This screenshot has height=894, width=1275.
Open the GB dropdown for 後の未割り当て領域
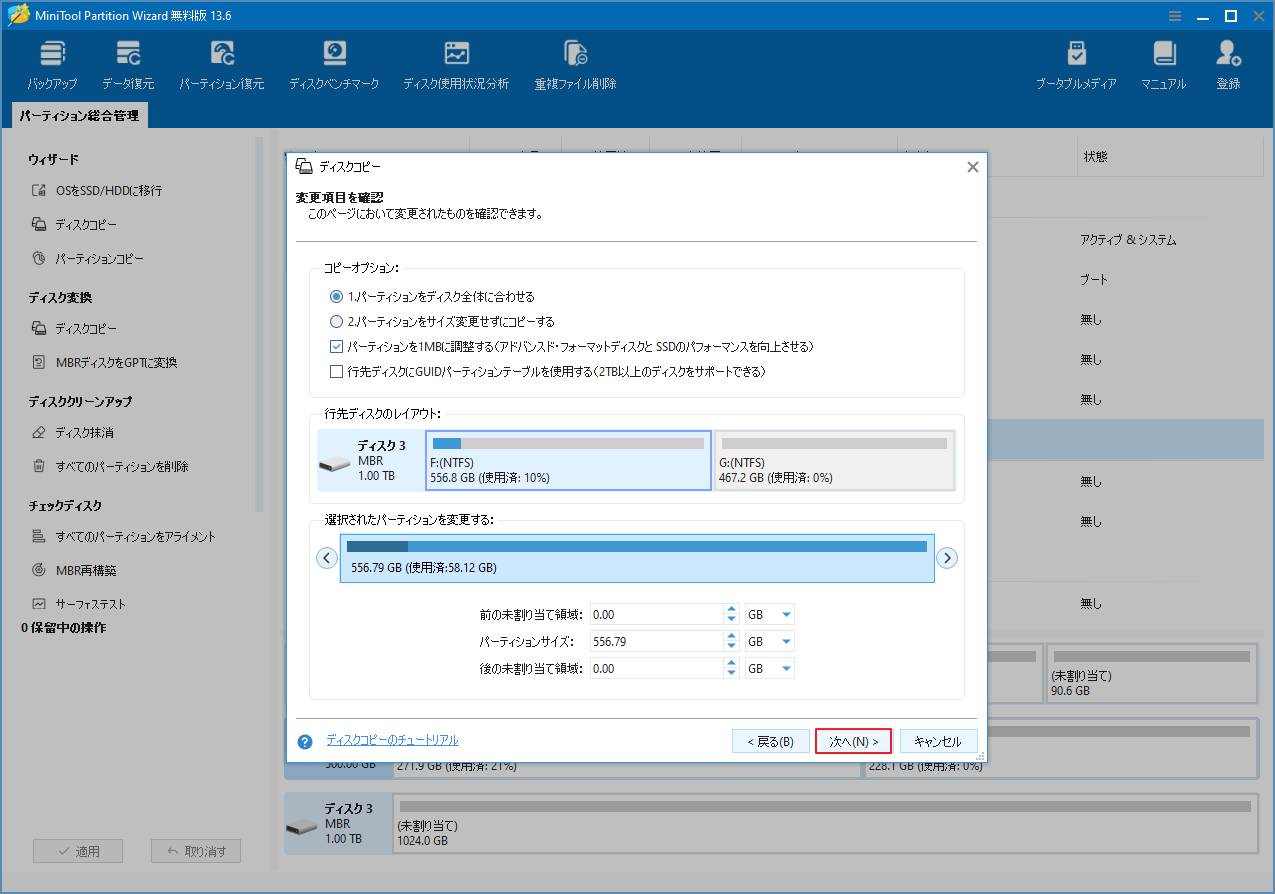[x=769, y=667]
